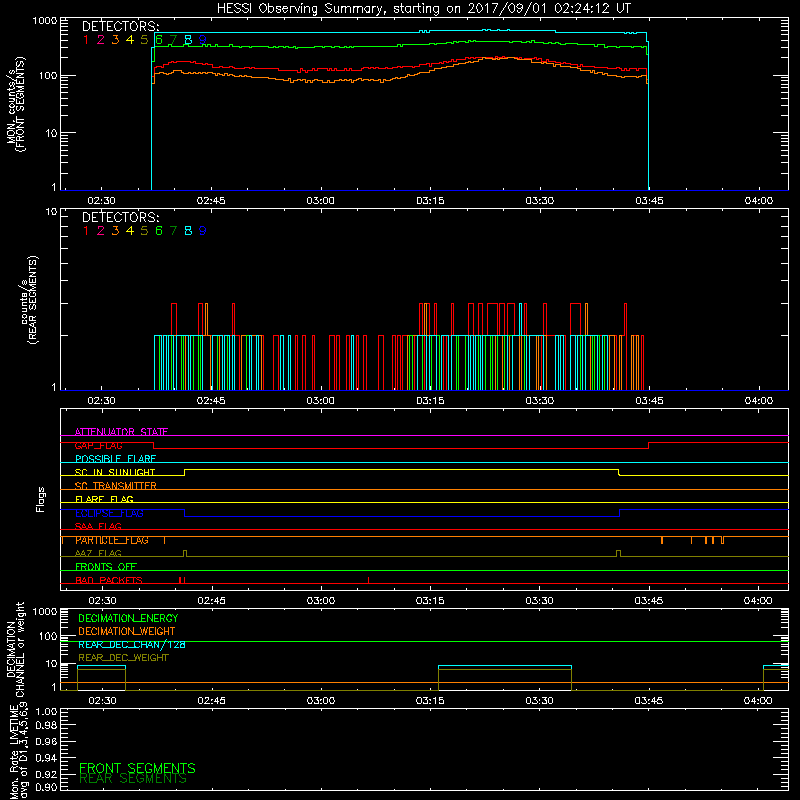Click detector 9 in front segments legend
Viewport: 800px width, 800px height.
[203, 40]
